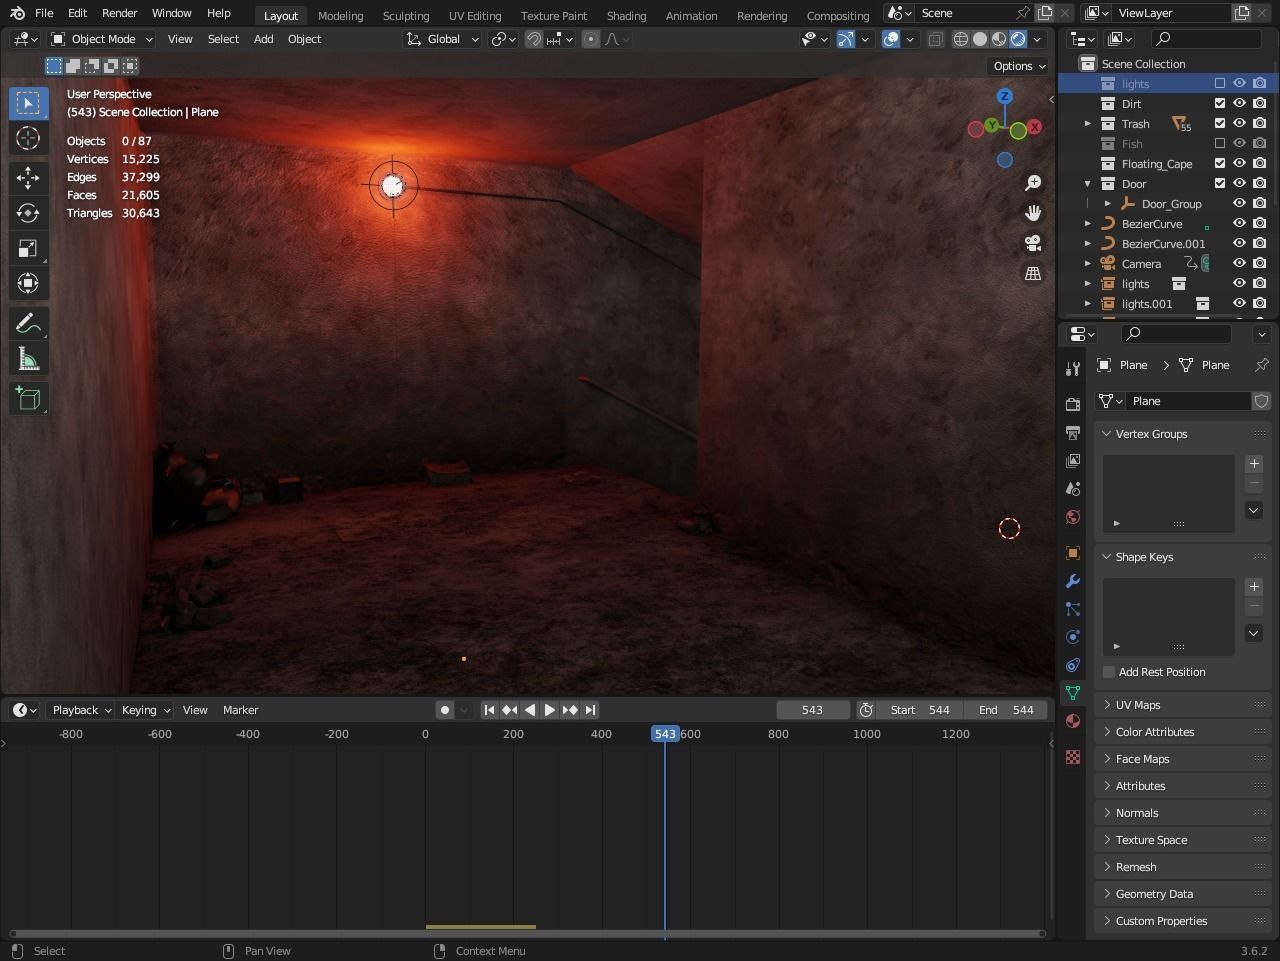Open the View Layer properties tab

pos(1073,461)
